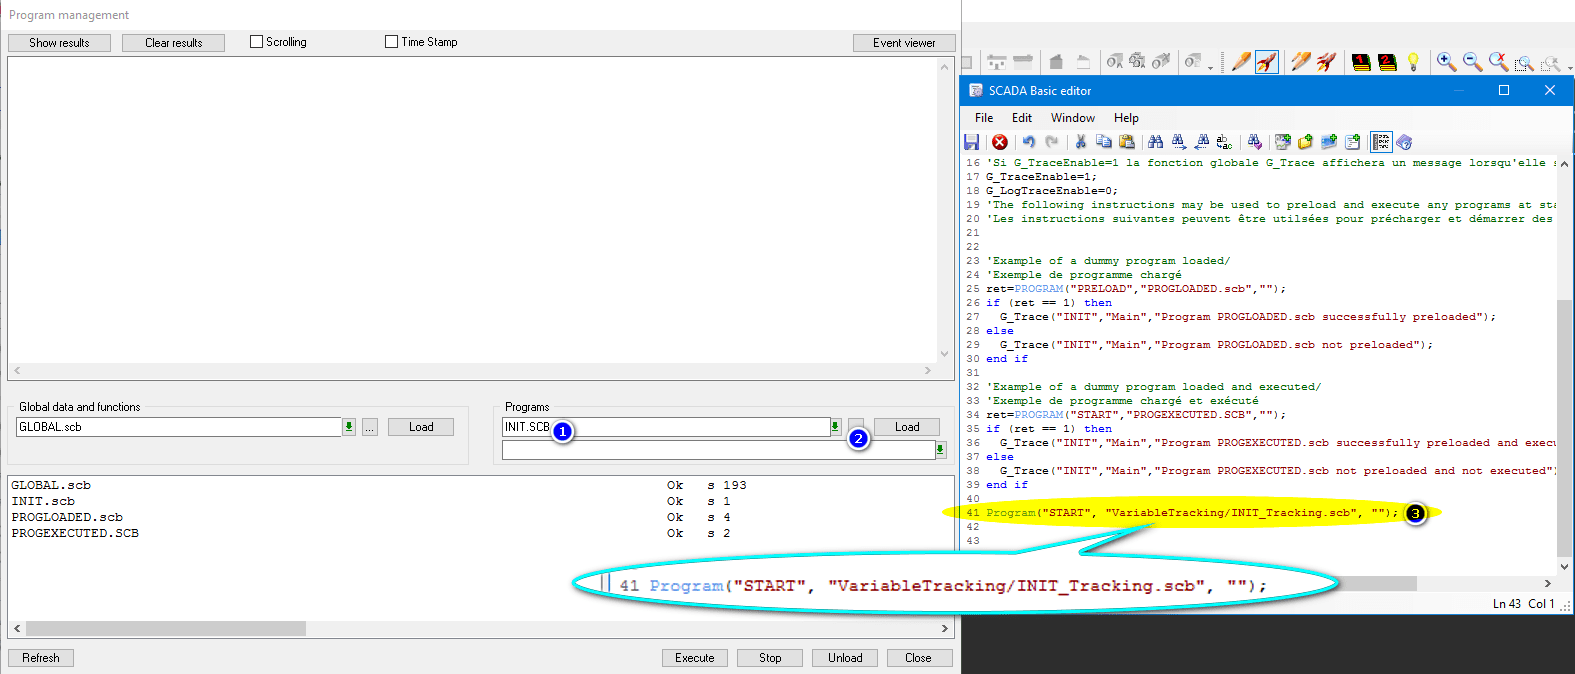Find previous occurrence binoculars icon

(1202, 142)
